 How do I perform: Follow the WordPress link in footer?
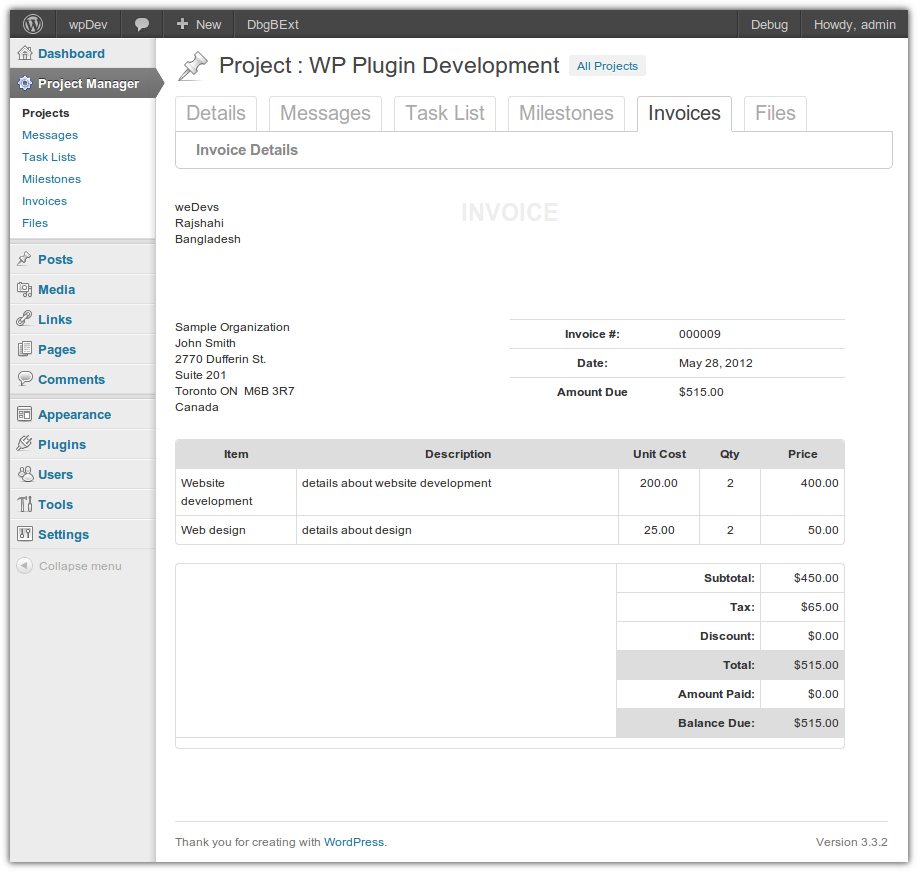pos(353,842)
